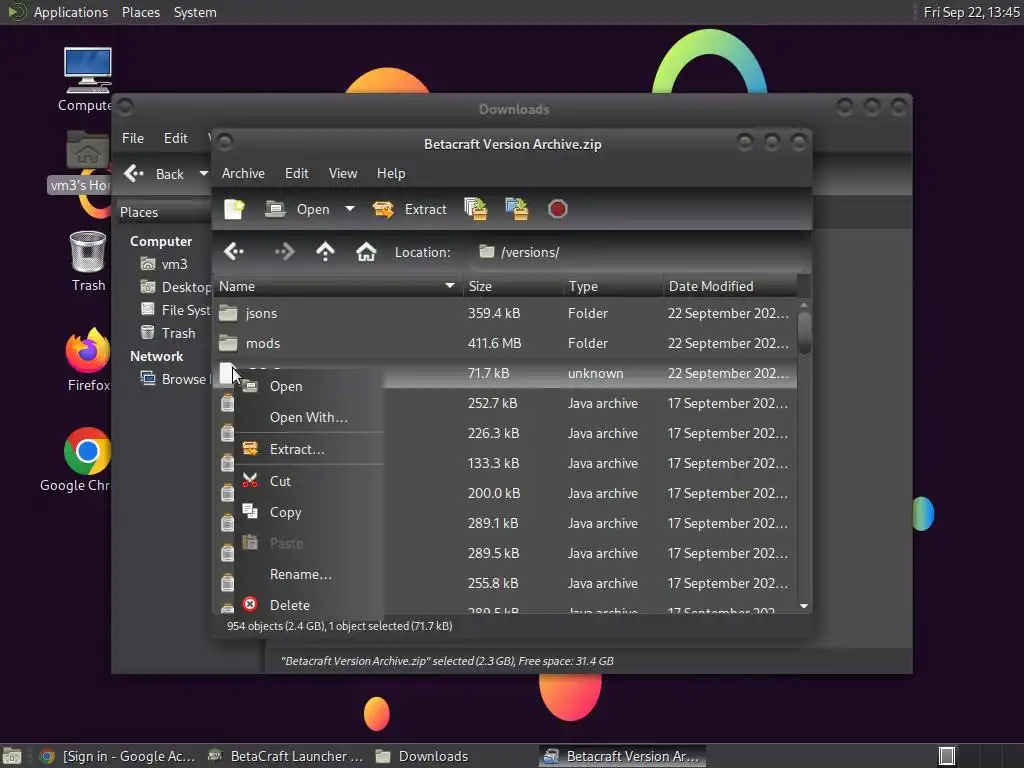1024x768 pixels.
Task: Click the Location field showing /versions/
Action: (638, 252)
